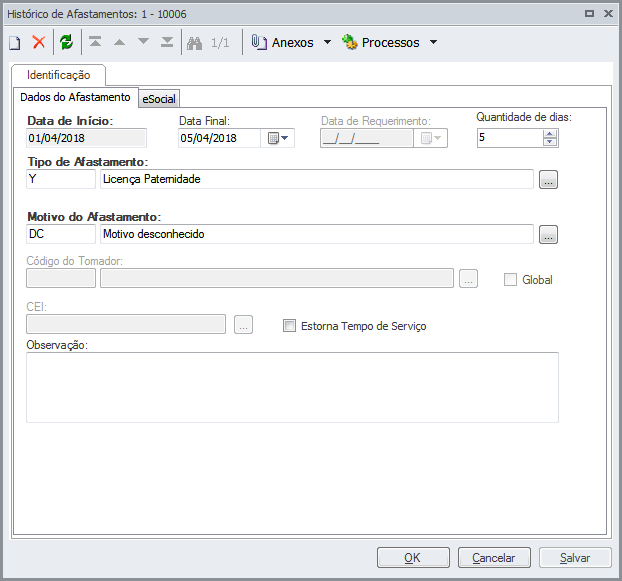Click the CEI input field

coord(126,324)
